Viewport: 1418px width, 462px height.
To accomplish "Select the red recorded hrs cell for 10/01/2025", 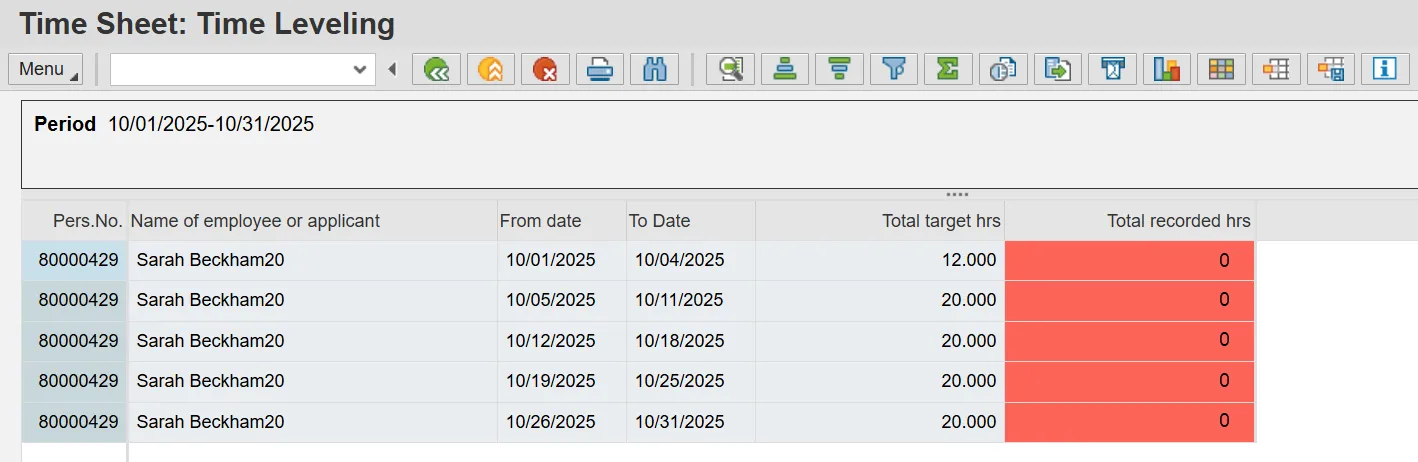I will (x=1129, y=260).
